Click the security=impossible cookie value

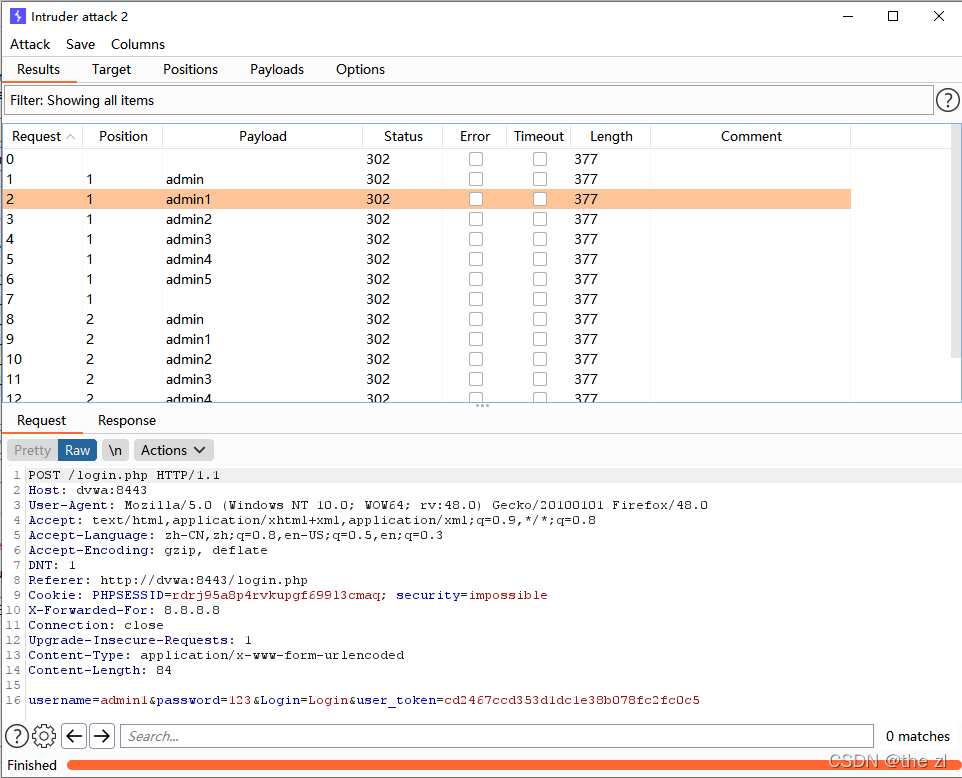point(508,595)
